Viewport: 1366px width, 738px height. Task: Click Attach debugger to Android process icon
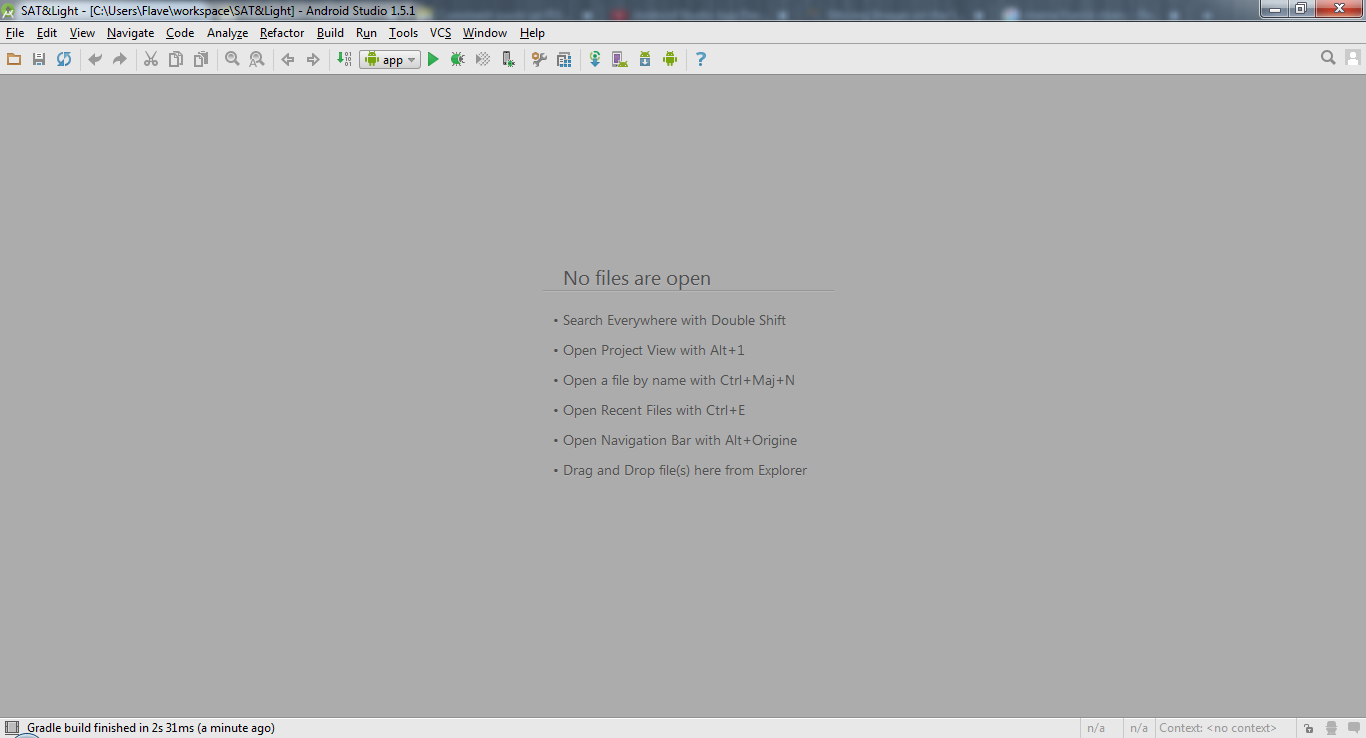pos(508,60)
